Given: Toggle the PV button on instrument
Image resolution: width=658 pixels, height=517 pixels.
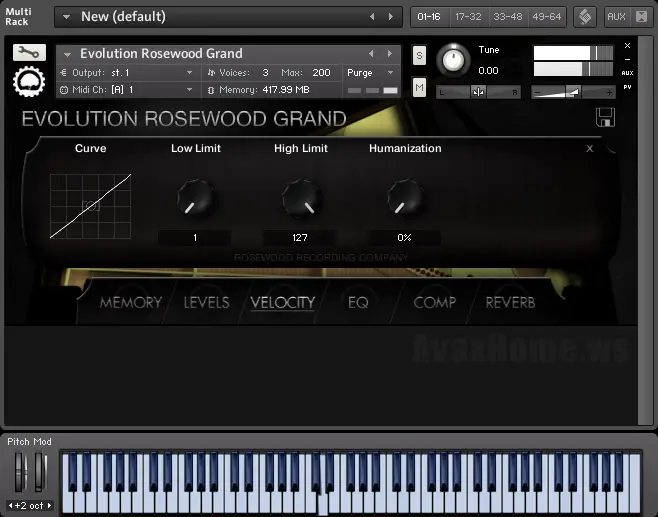Looking at the screenshot, I should point(627,87).
